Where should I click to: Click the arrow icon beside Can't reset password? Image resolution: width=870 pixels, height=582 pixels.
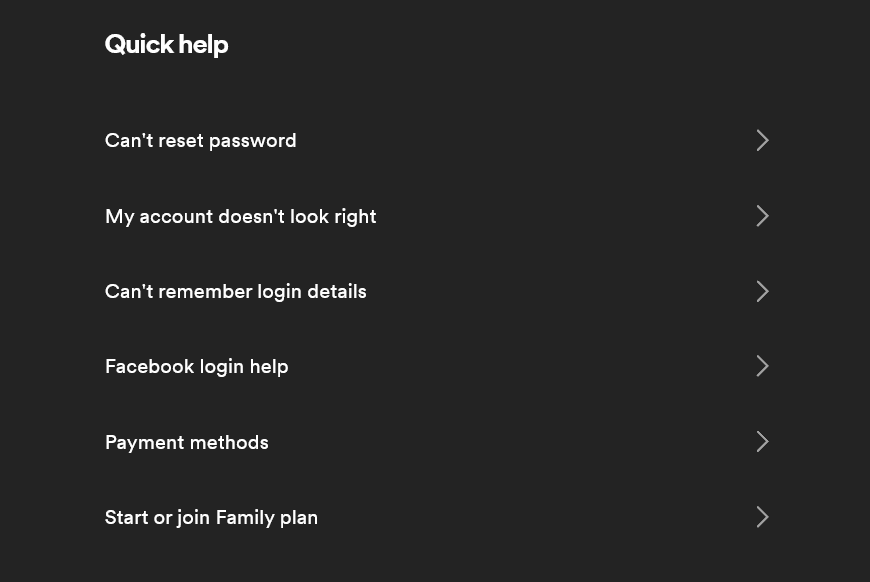[x=762, y=140]
